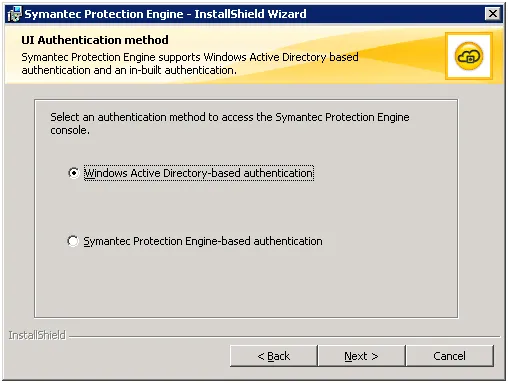Cancel the installation wizard

450,356
